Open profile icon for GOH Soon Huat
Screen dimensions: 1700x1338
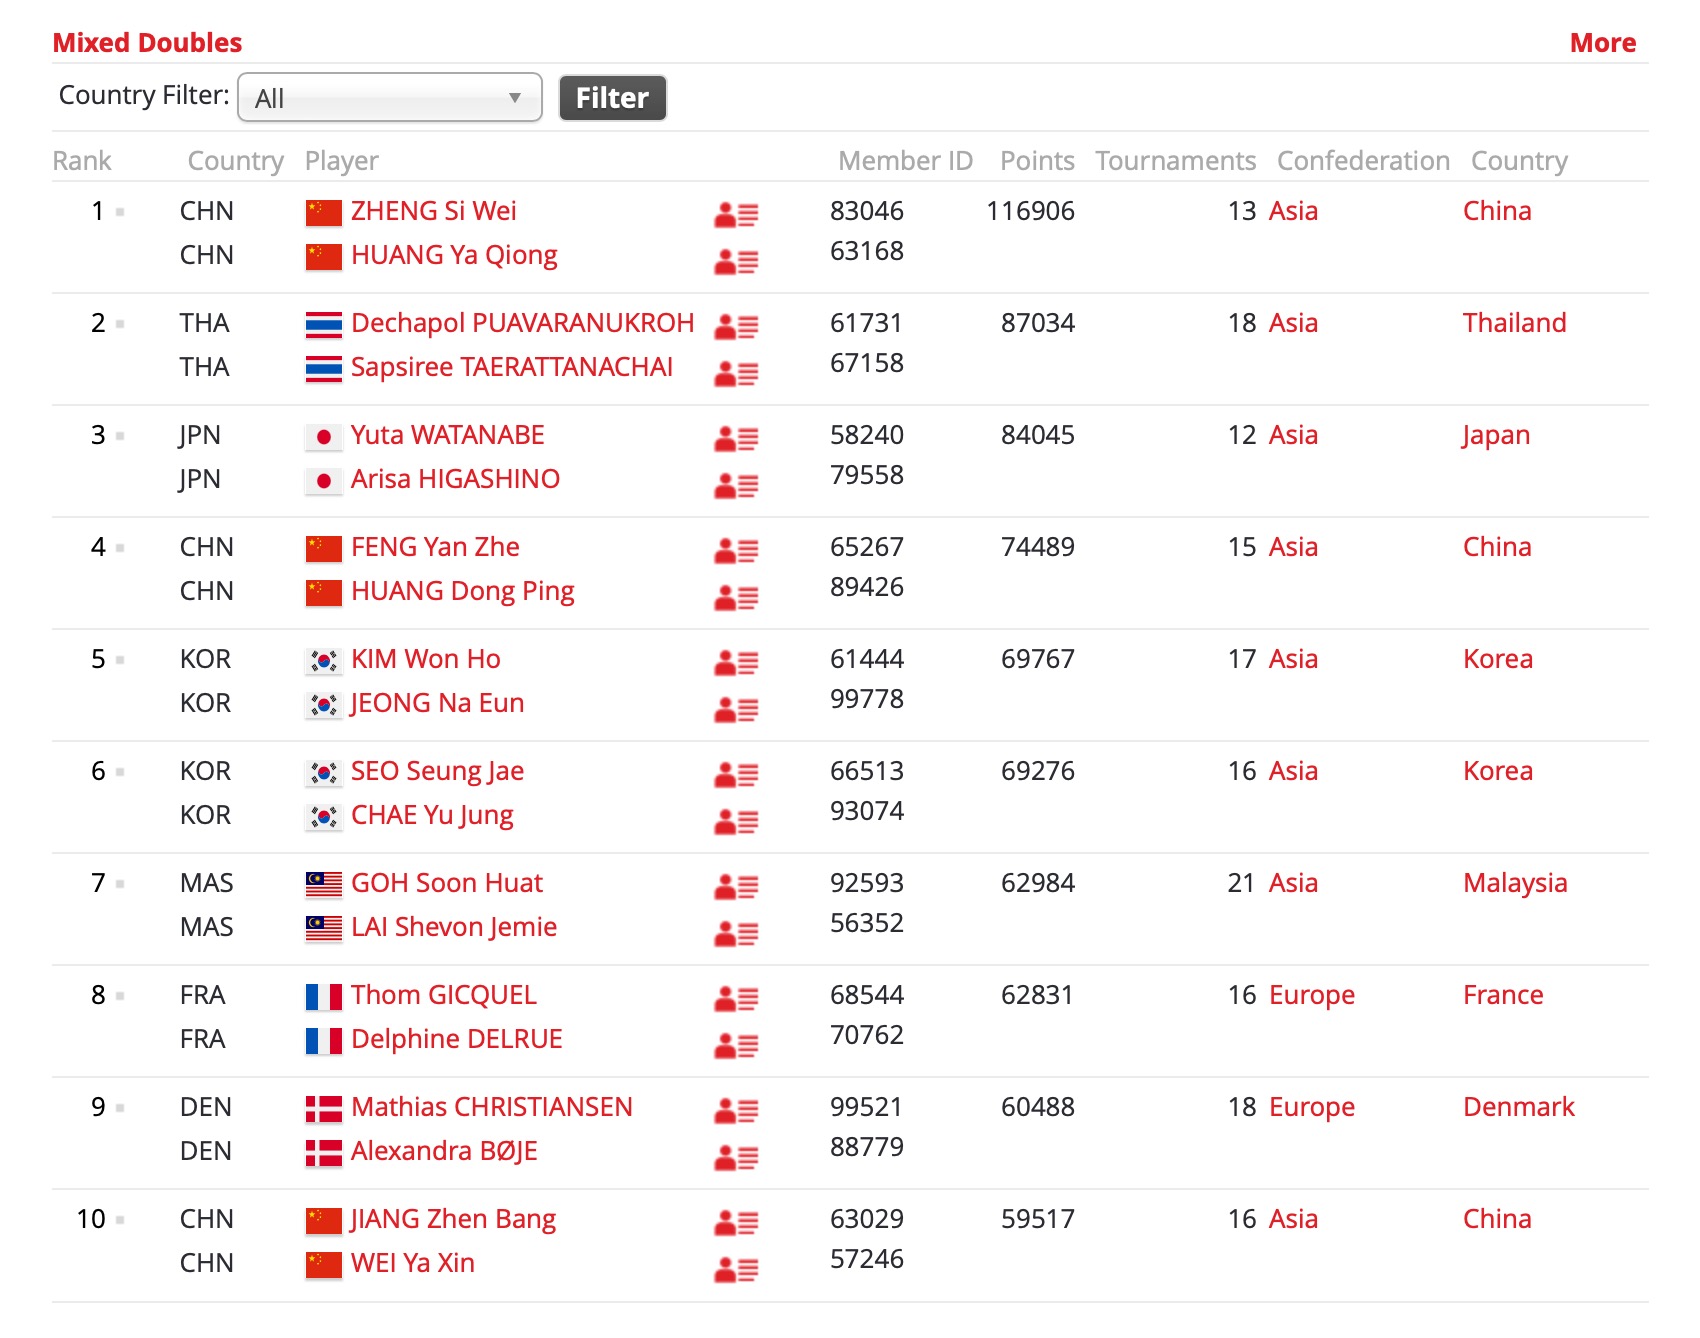pyautogui.click(x=736, y=886)
